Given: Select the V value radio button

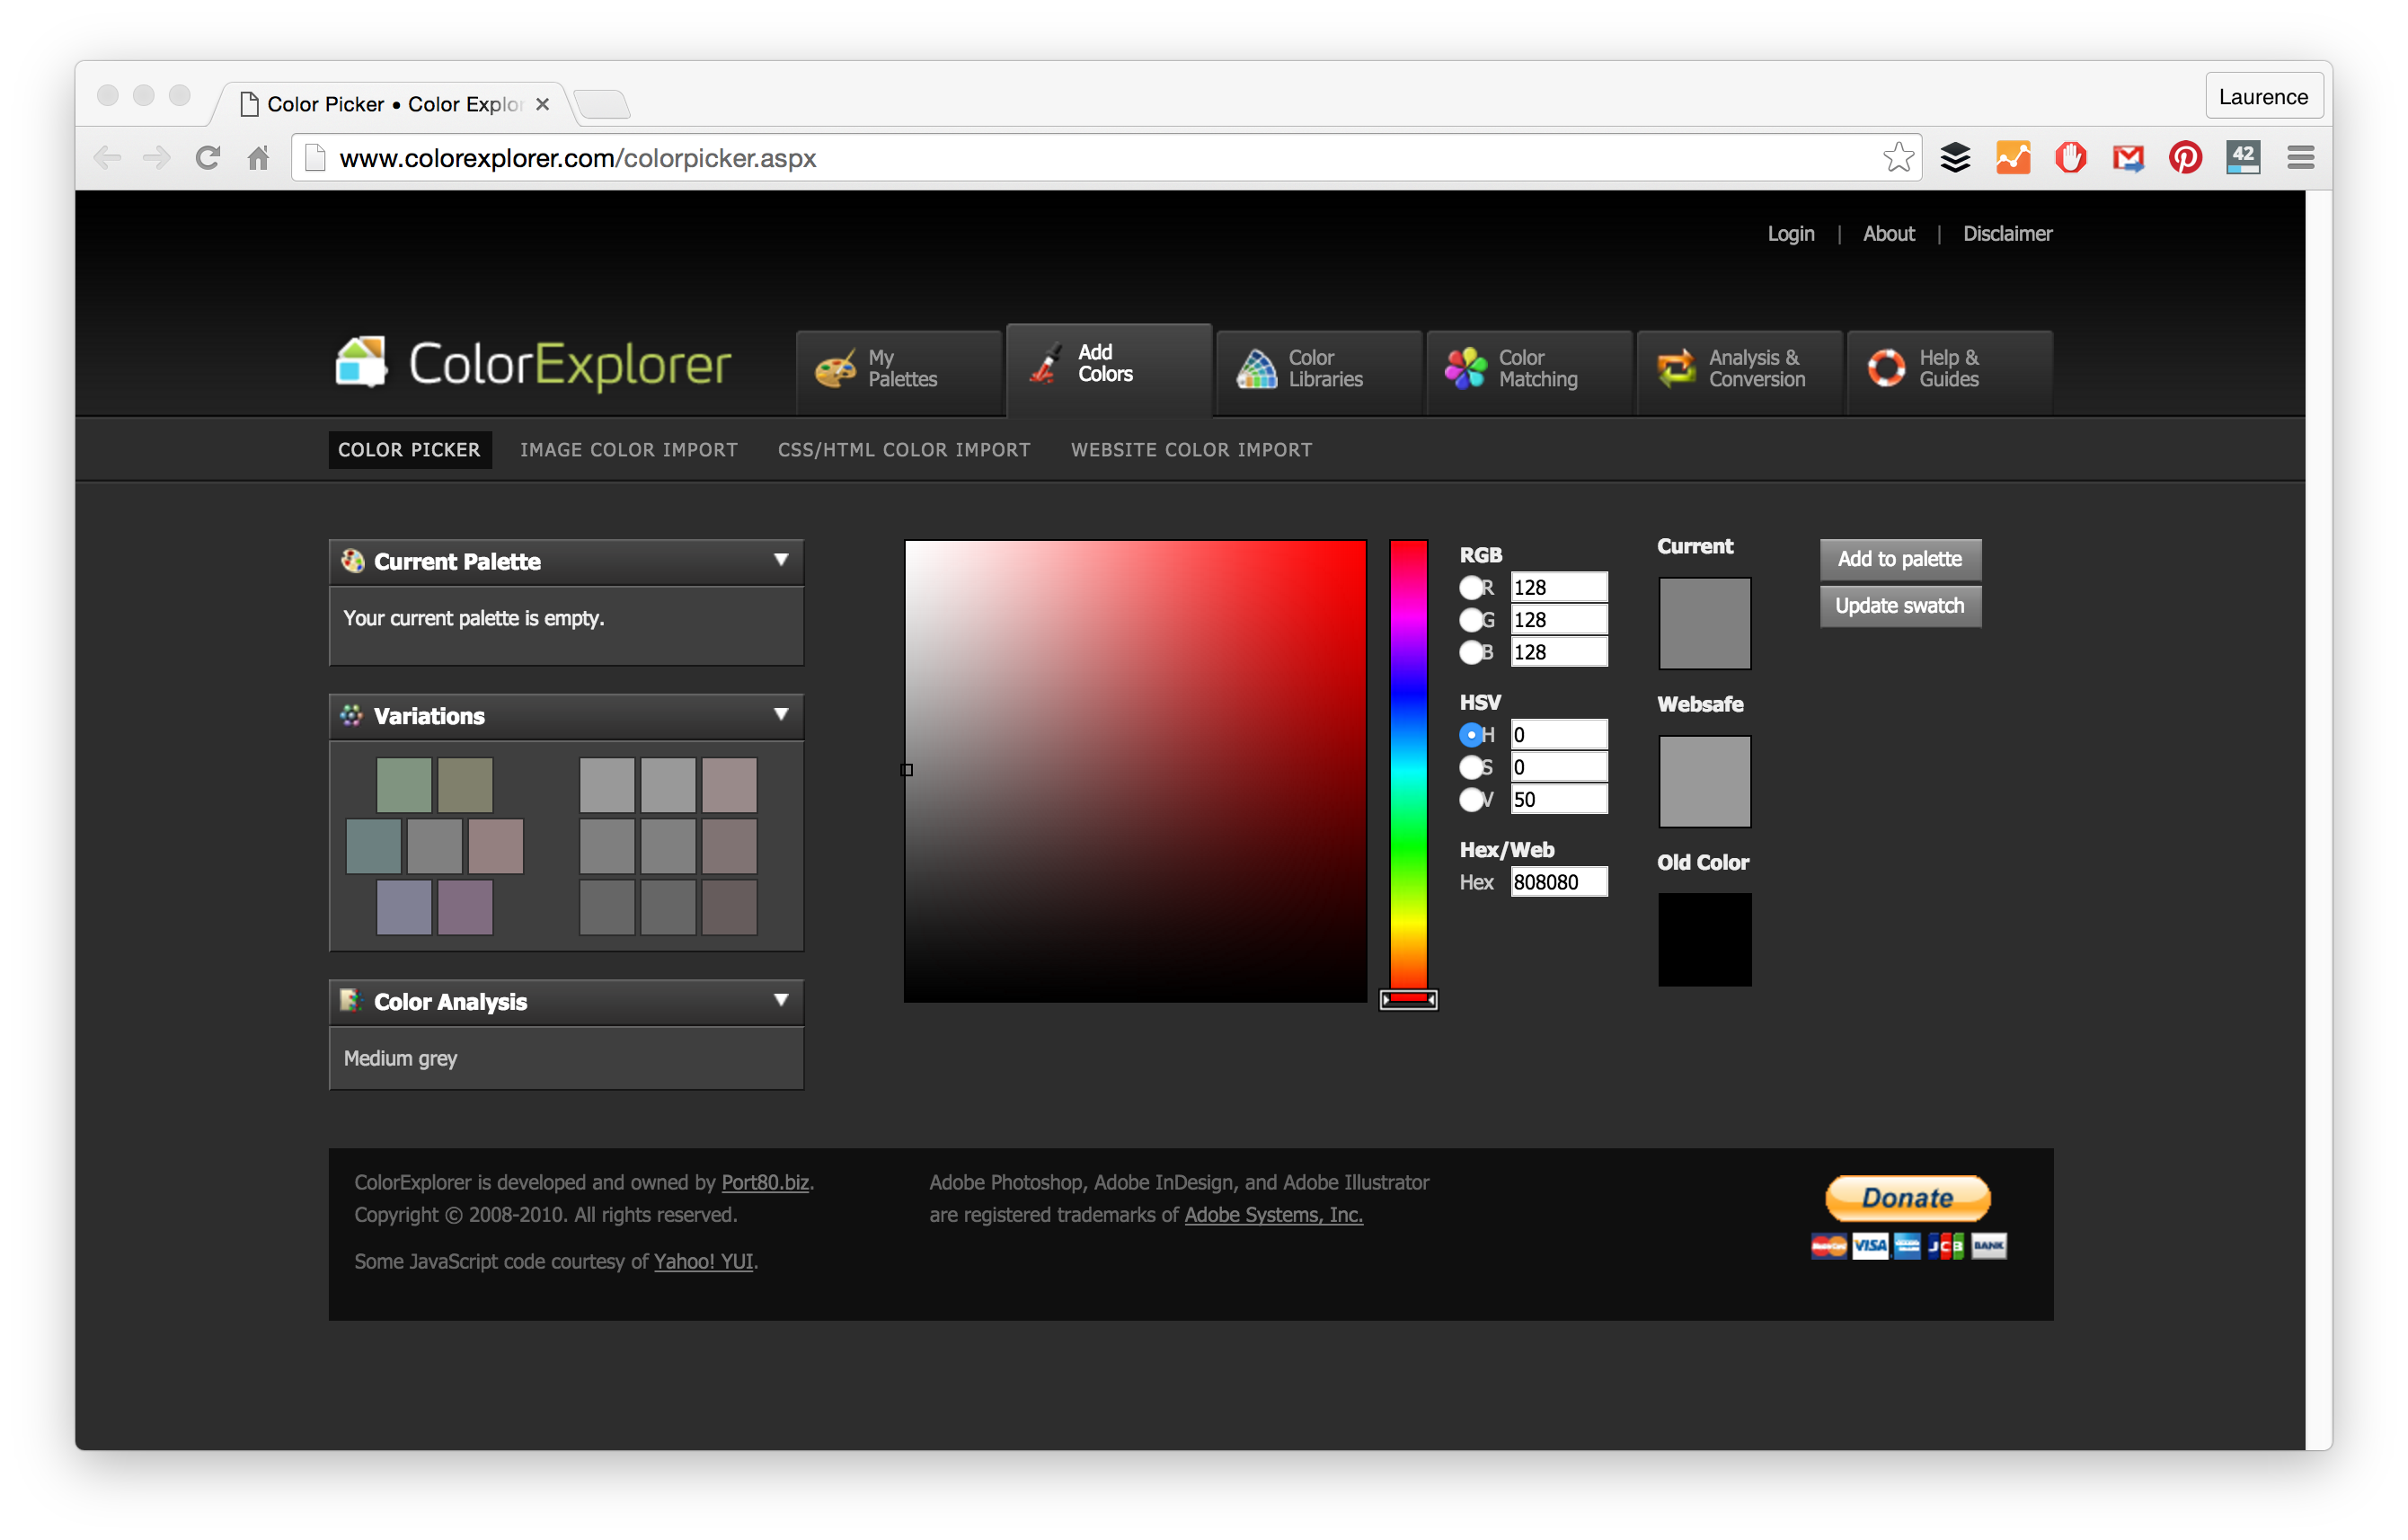Looking at the screenshot, I should pos(1474,797).
